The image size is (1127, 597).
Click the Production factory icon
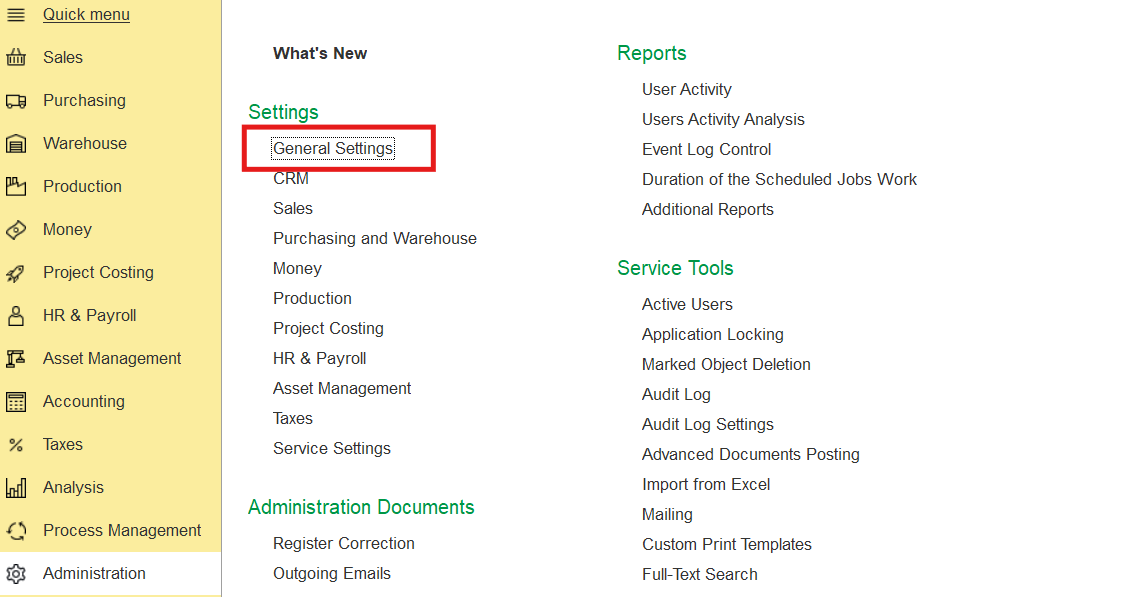pyautogui.click(x=16, y=187)
